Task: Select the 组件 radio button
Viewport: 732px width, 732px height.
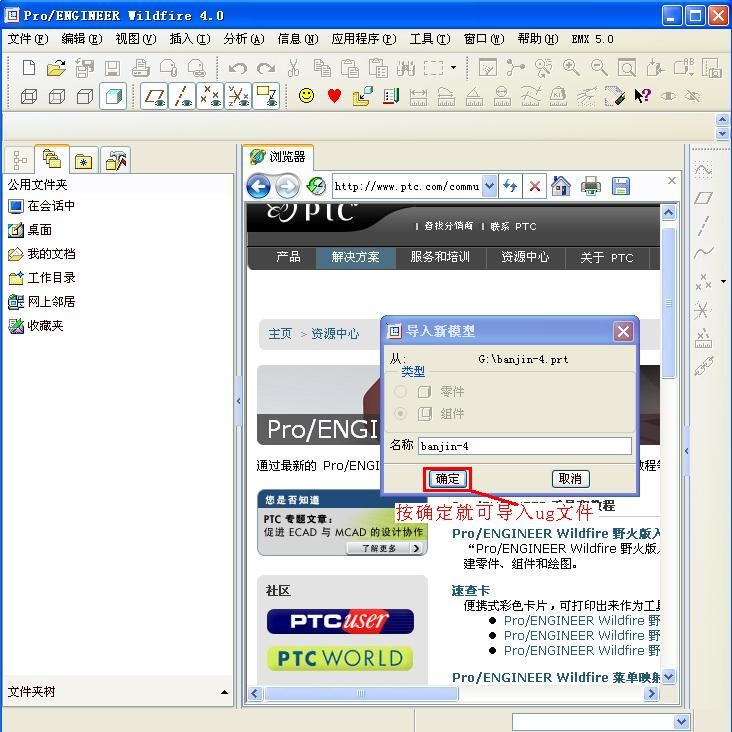Action: point(401,414)
